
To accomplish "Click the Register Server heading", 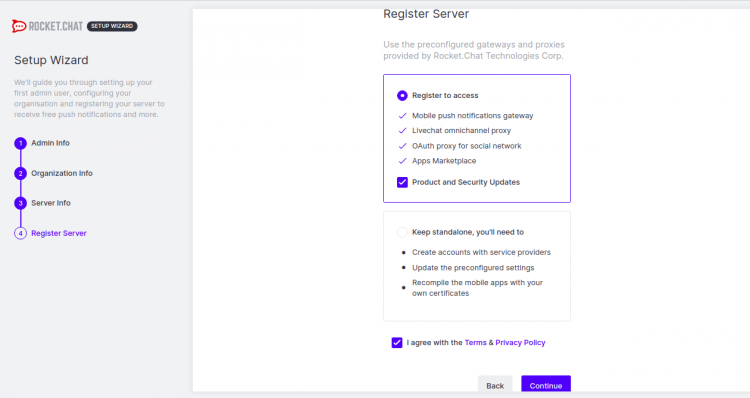I will [x=426, y=14].
